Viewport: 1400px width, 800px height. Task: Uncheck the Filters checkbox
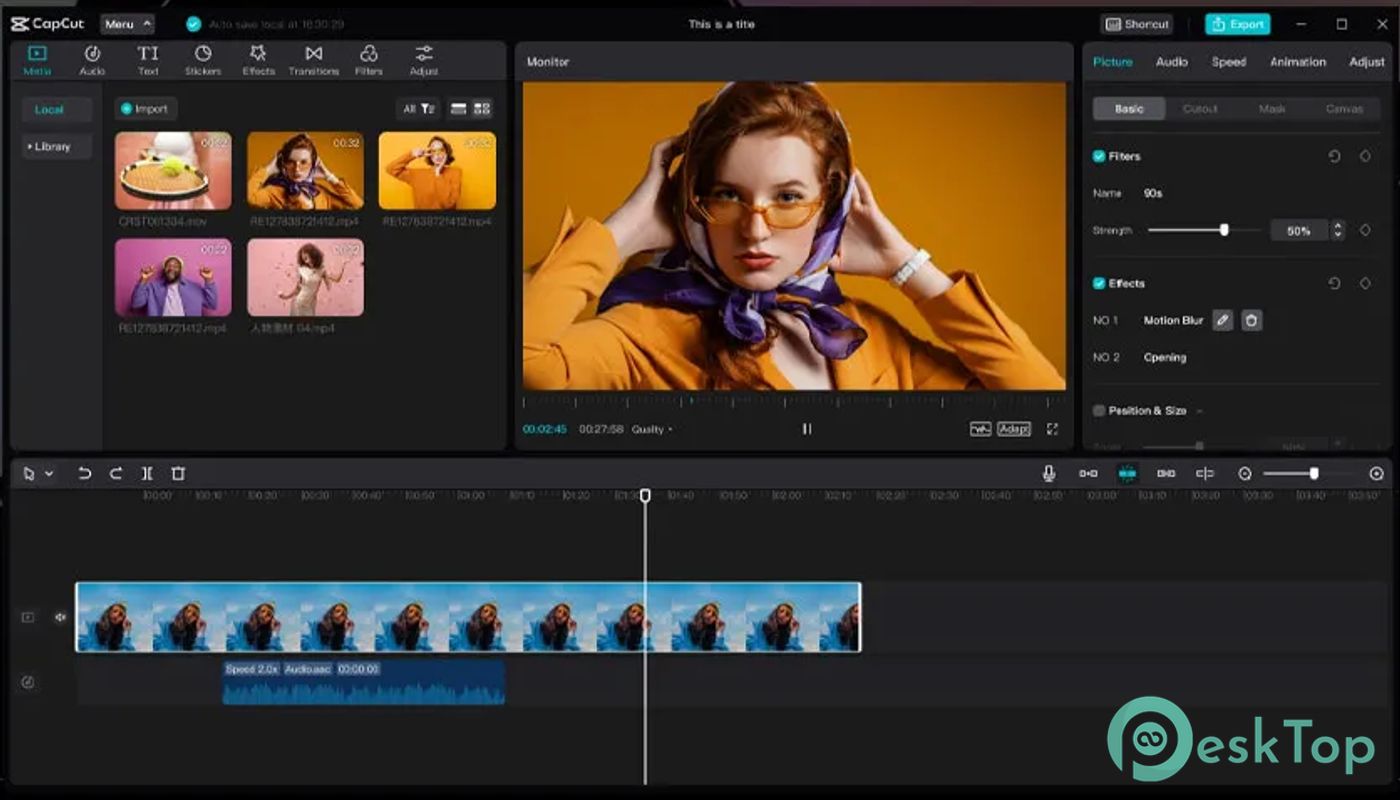[x=1099, y=157]
